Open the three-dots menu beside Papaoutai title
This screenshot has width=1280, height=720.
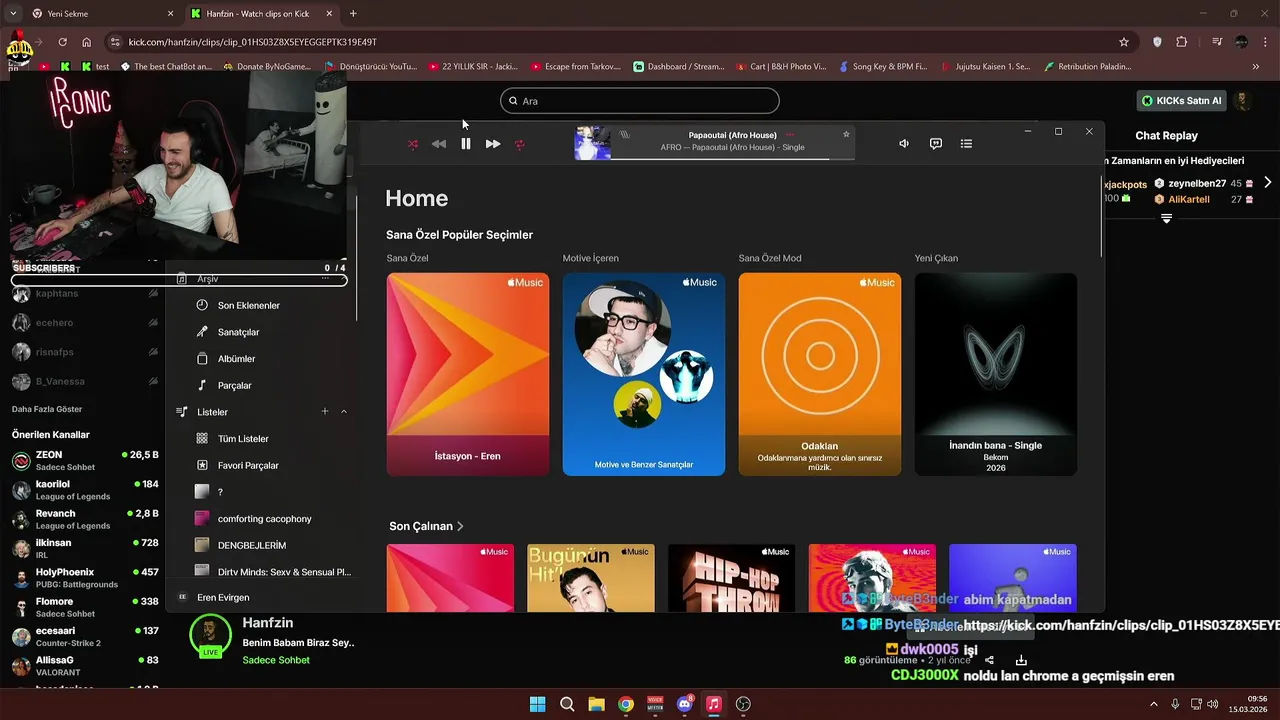tap(790, 135)
